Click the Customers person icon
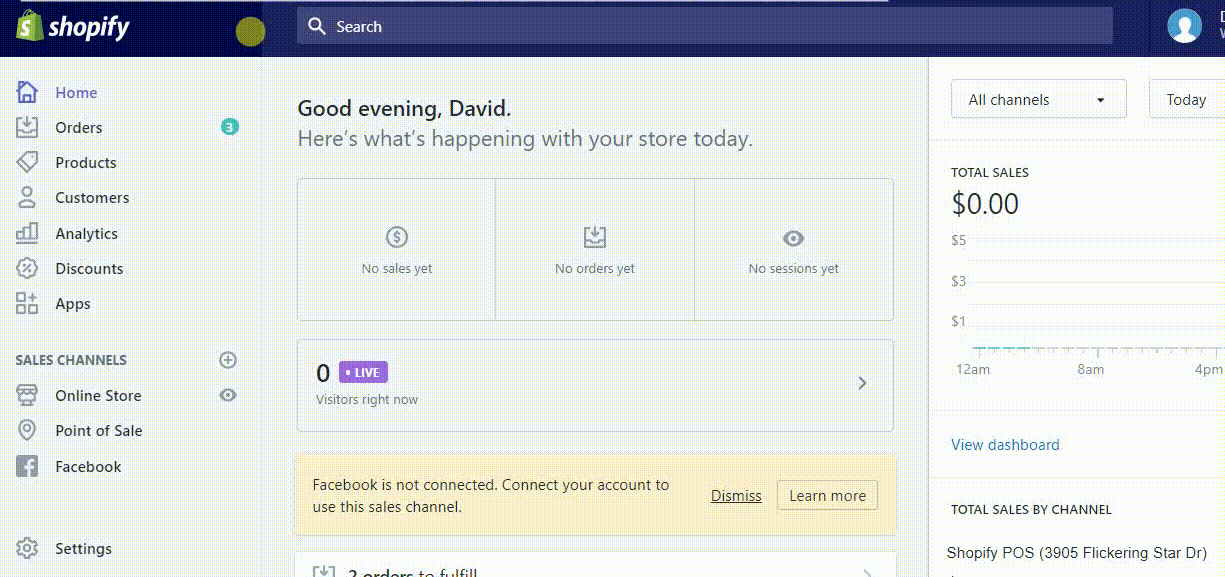The height and width of the screenshot is (577, 1225). [27, 197]
